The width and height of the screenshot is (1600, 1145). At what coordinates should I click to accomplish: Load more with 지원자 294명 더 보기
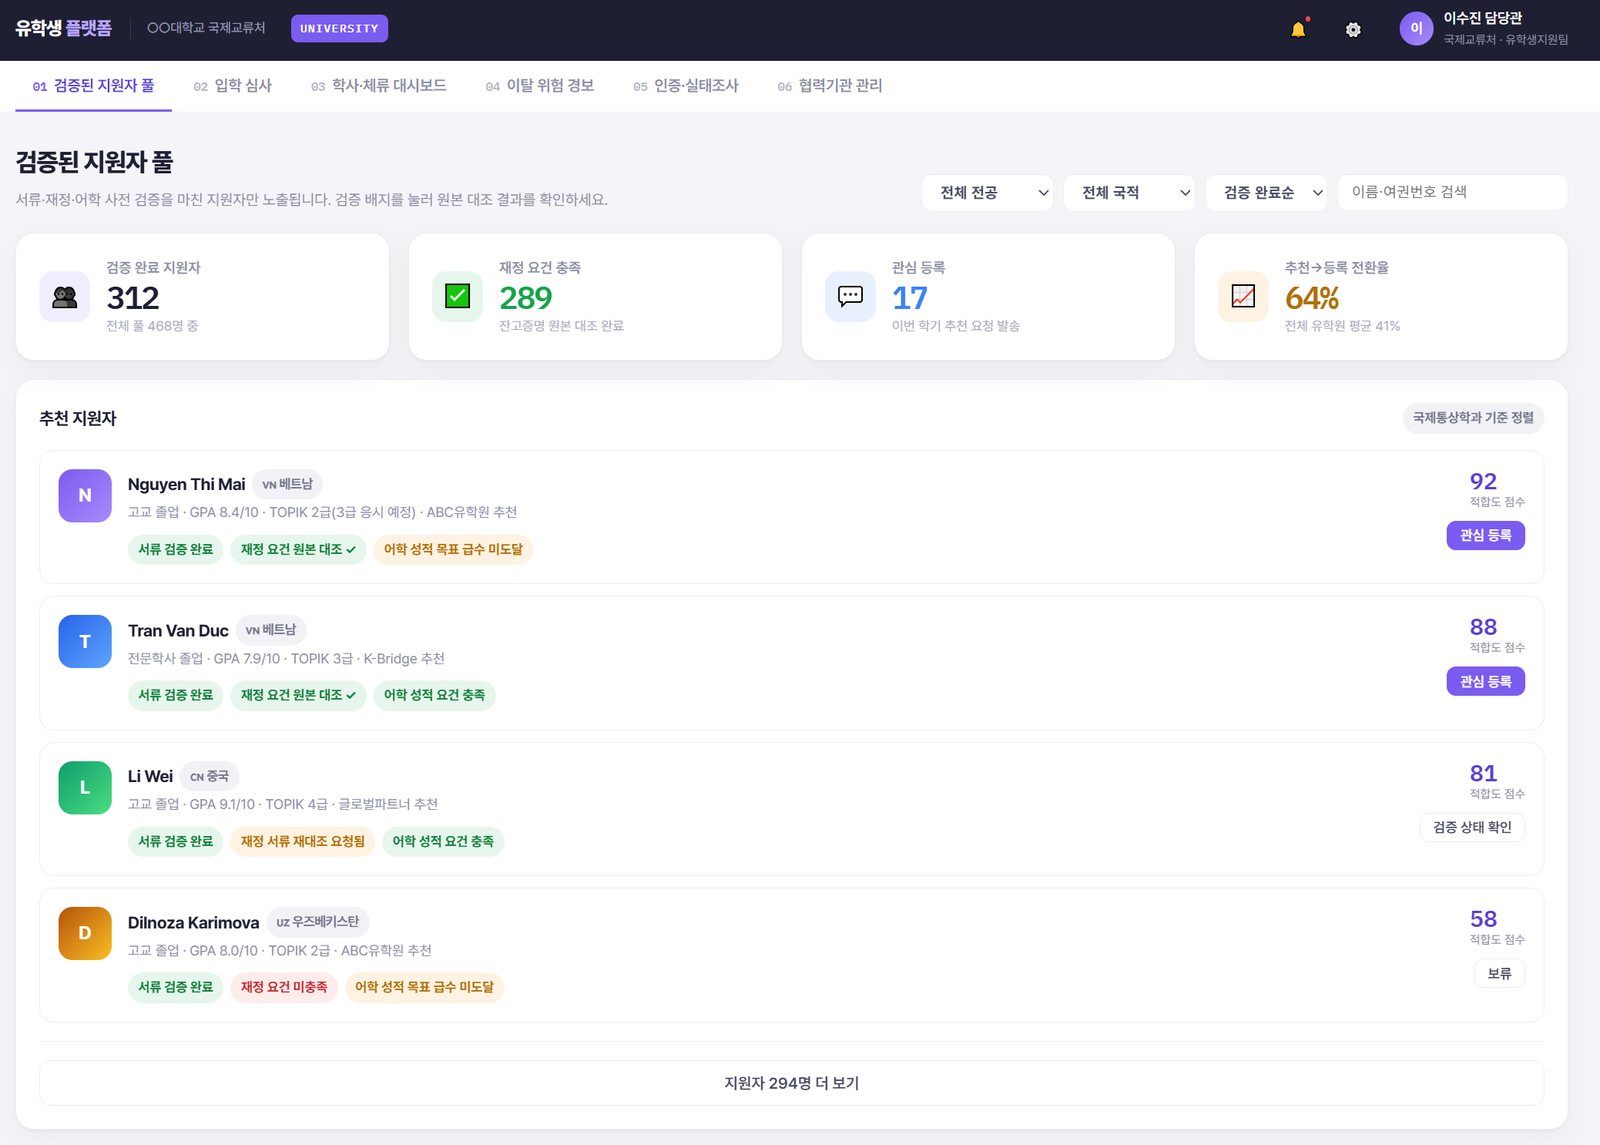pos(792,1083)
